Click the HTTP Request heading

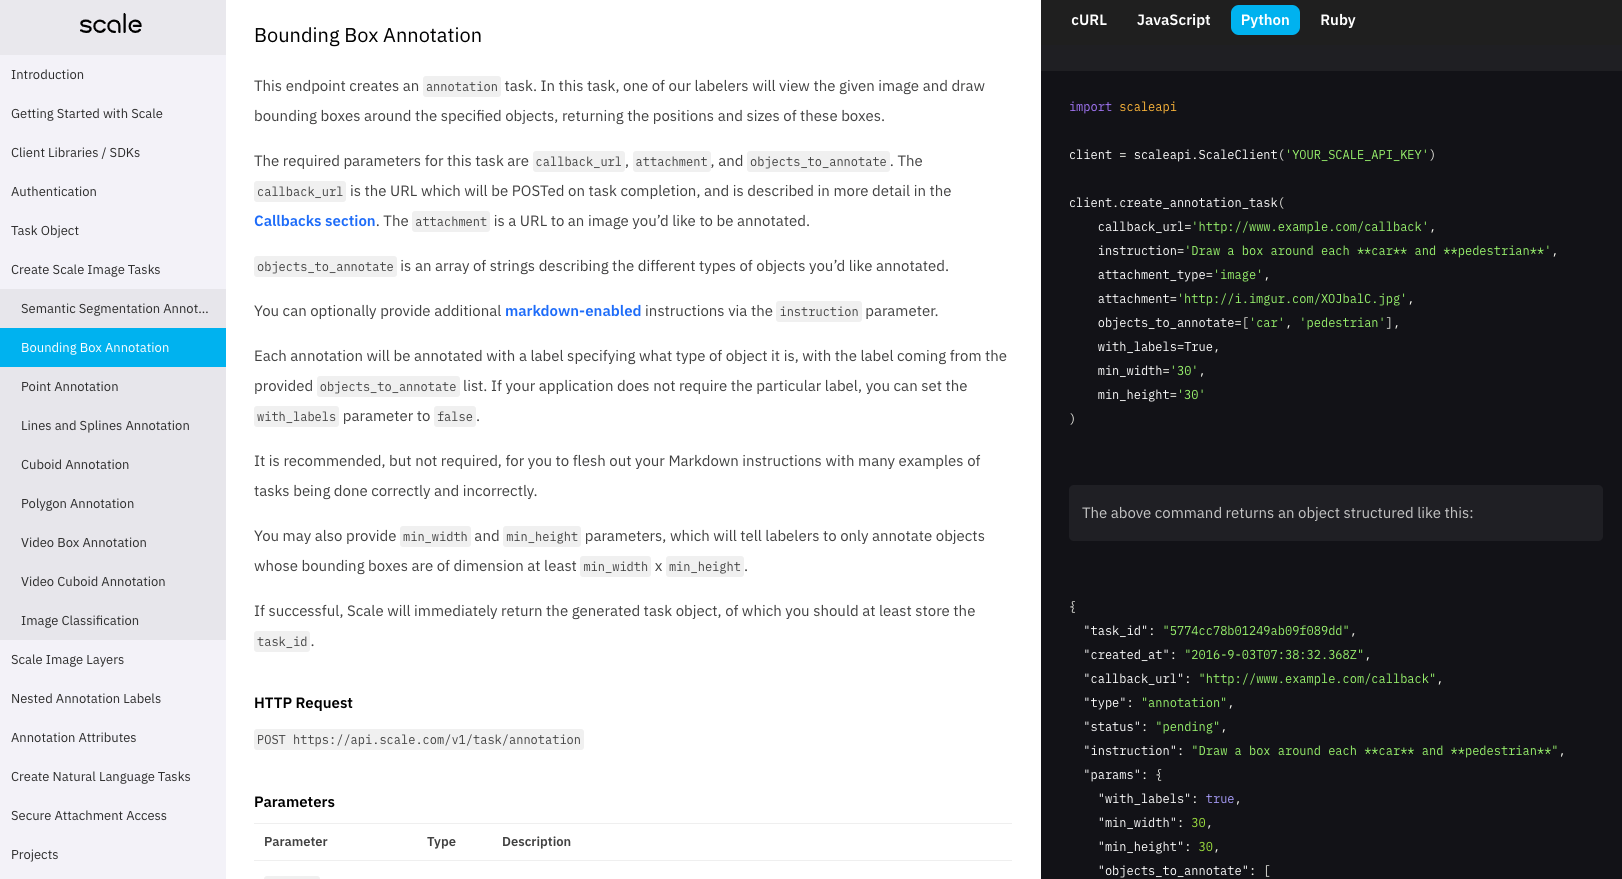pos(303,703)
